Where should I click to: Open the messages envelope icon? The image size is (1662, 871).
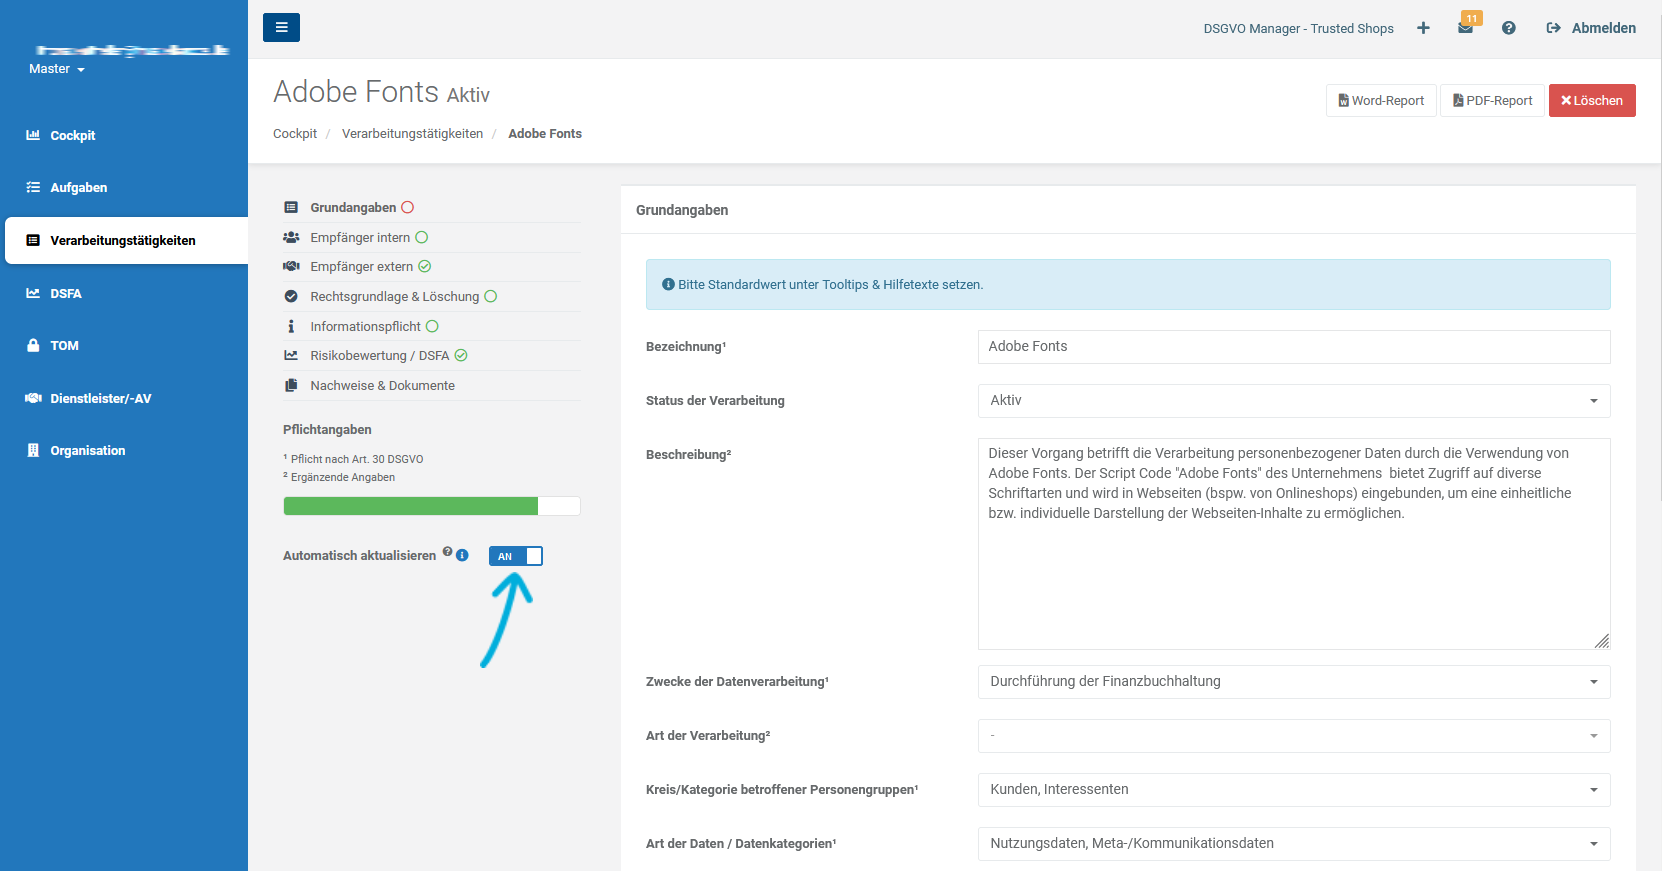(x=1466, y=28)
